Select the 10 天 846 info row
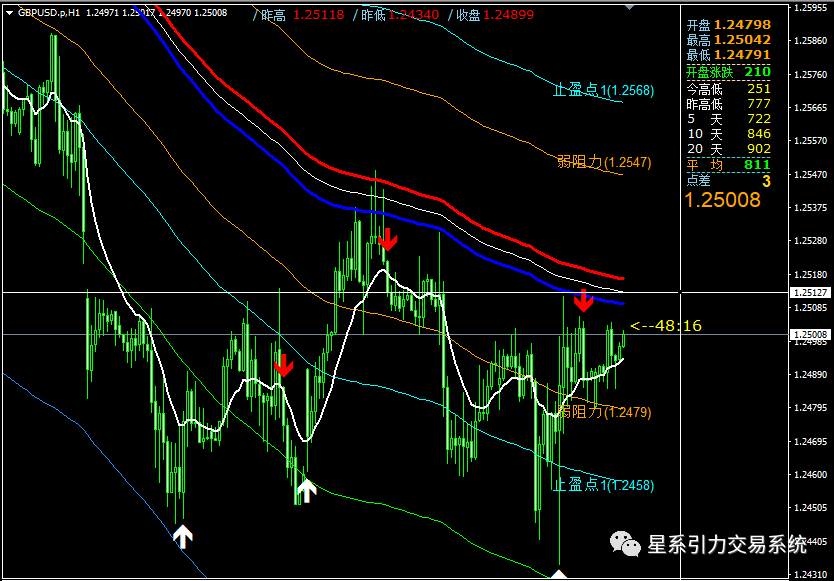Image resolution: width=834 pixels, height=581 pixels. (x=728, y=134)
